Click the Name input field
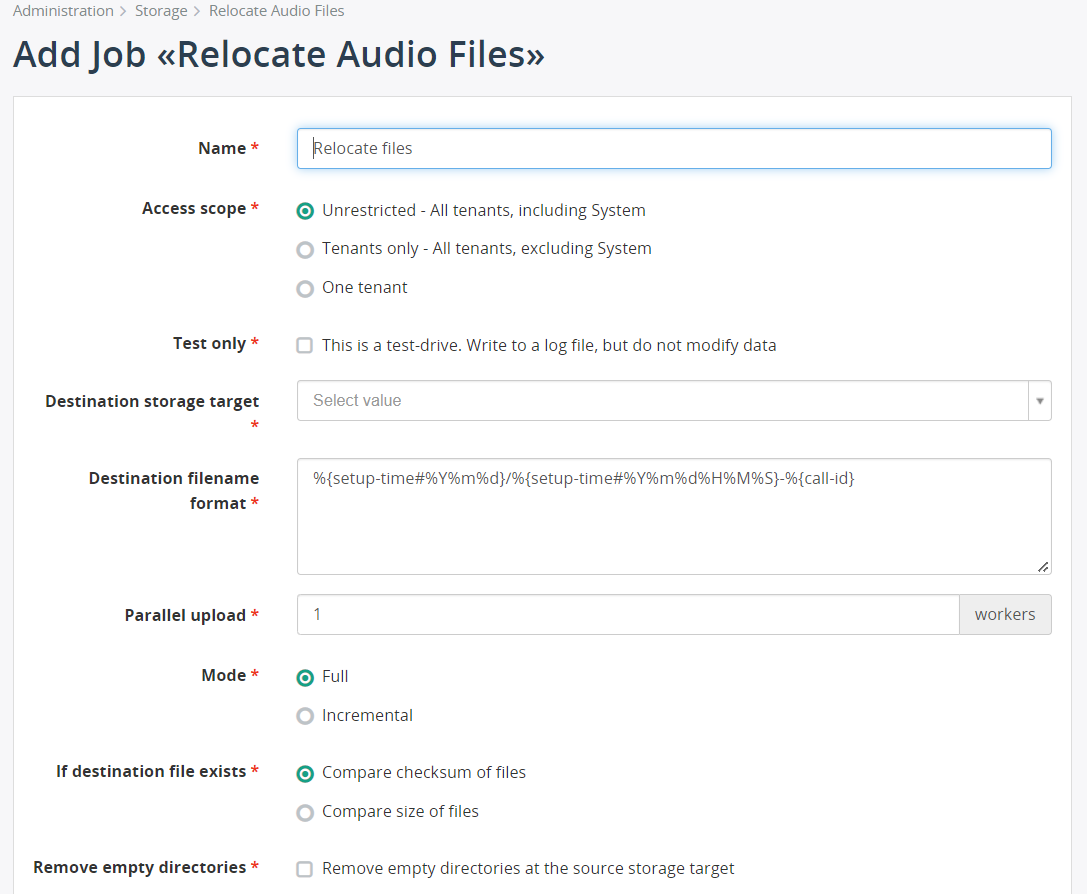1087x894 pixels. tap(674, 148)
